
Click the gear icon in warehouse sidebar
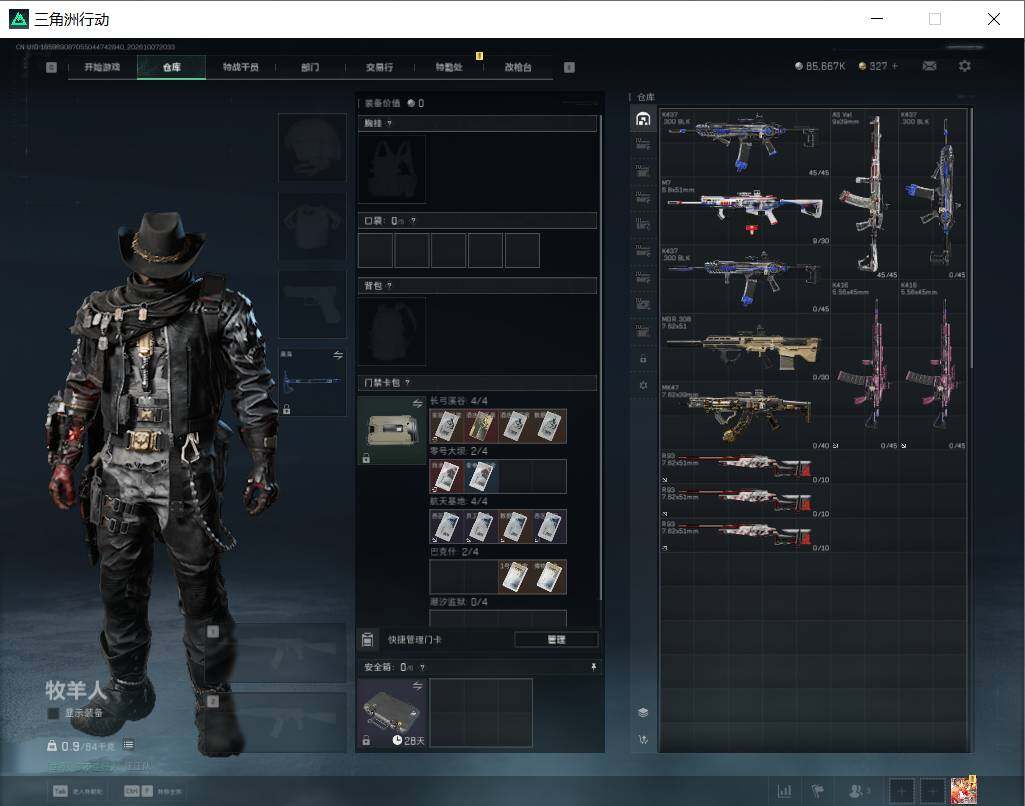point(643,386)
